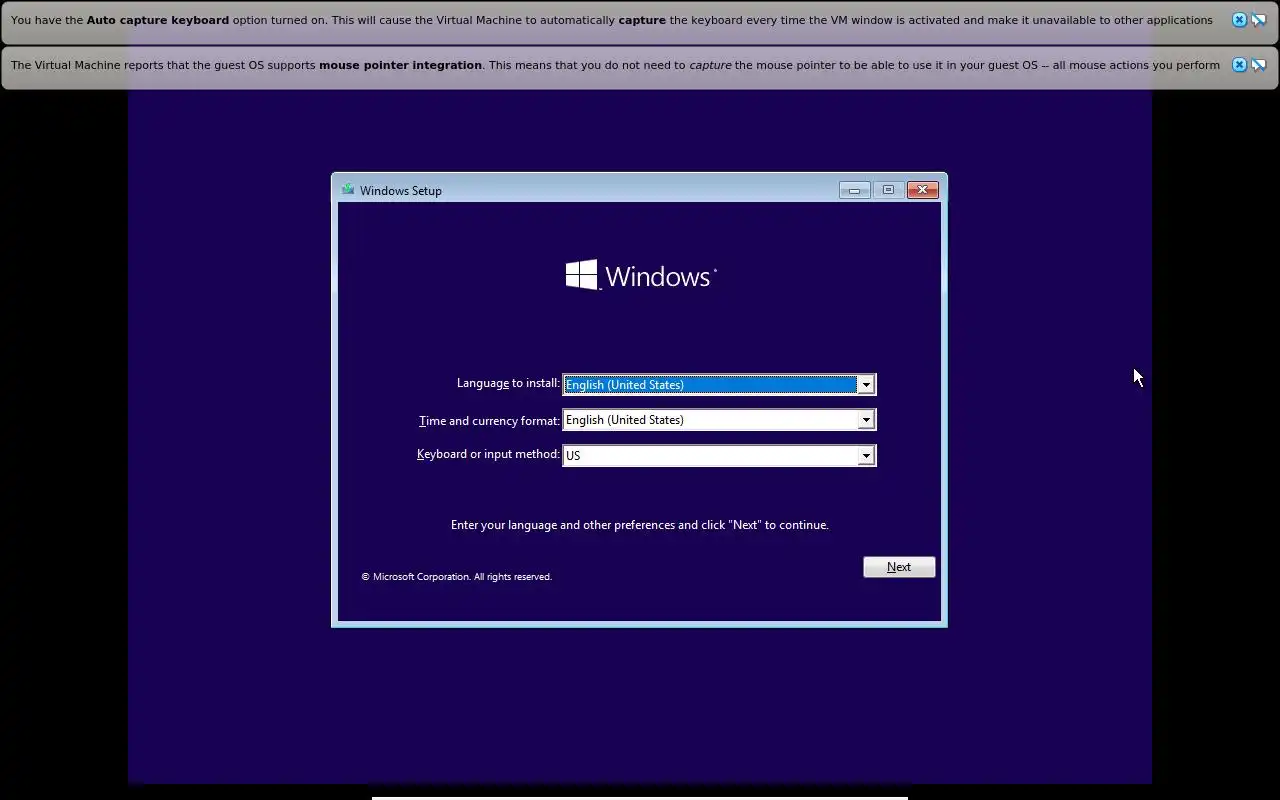
Task: Click the Windows Setup title bar icon
Action: pos(348,189)
